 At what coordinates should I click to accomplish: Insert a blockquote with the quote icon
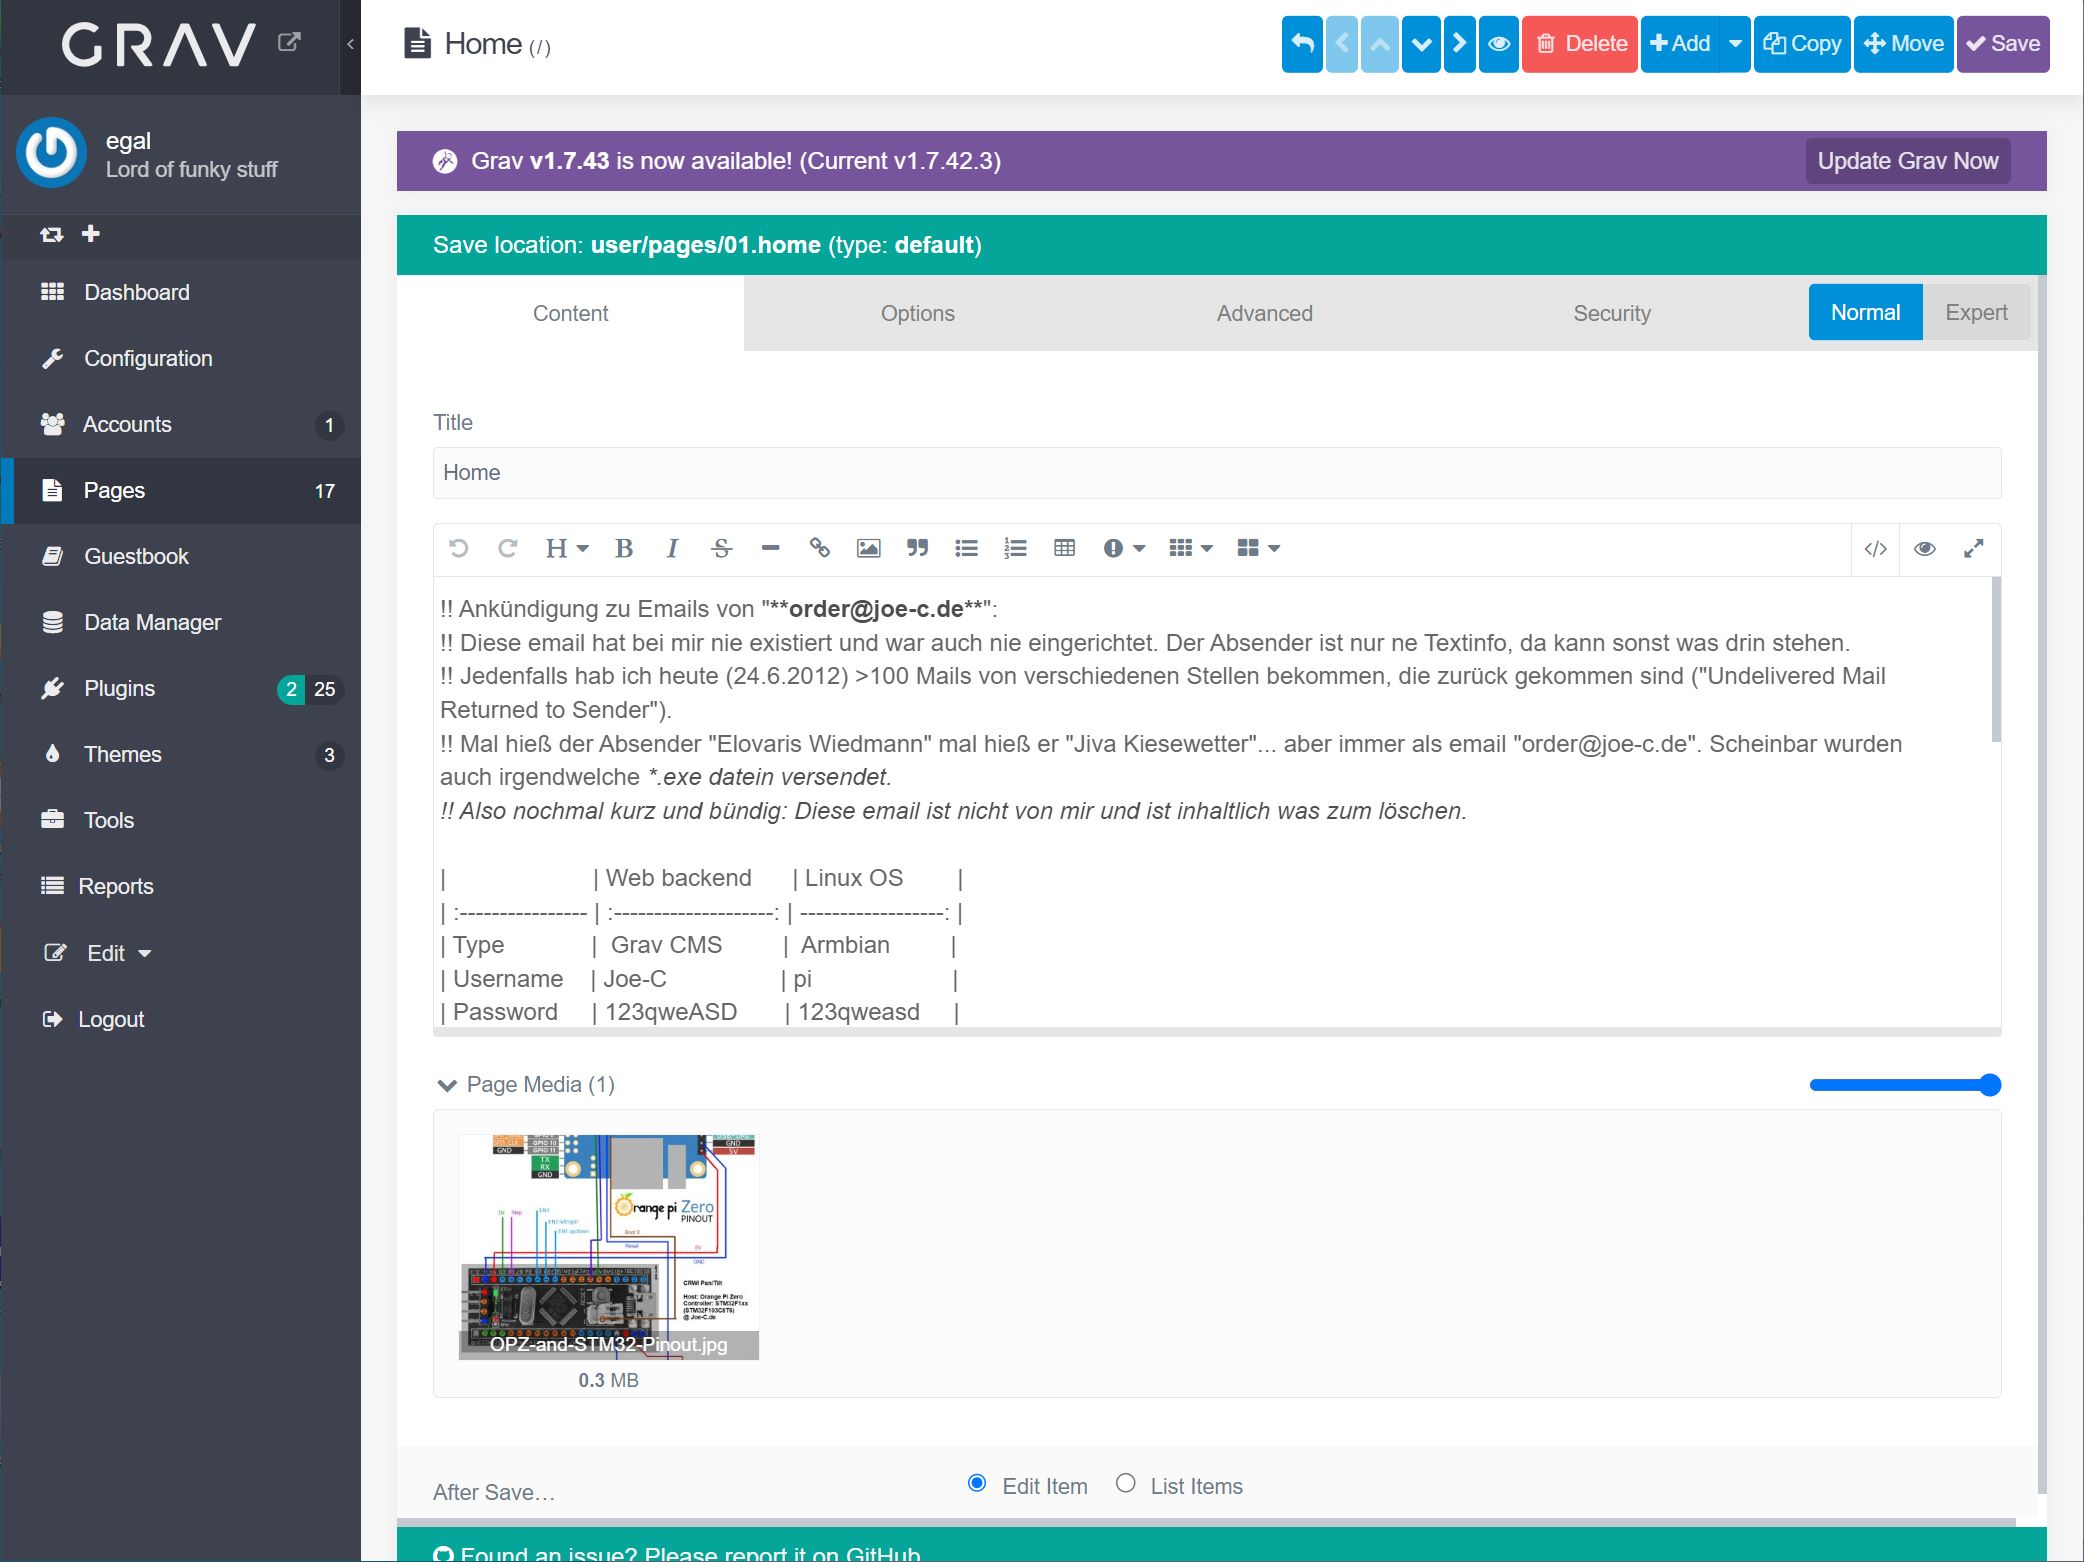click(x=917, y=548)
